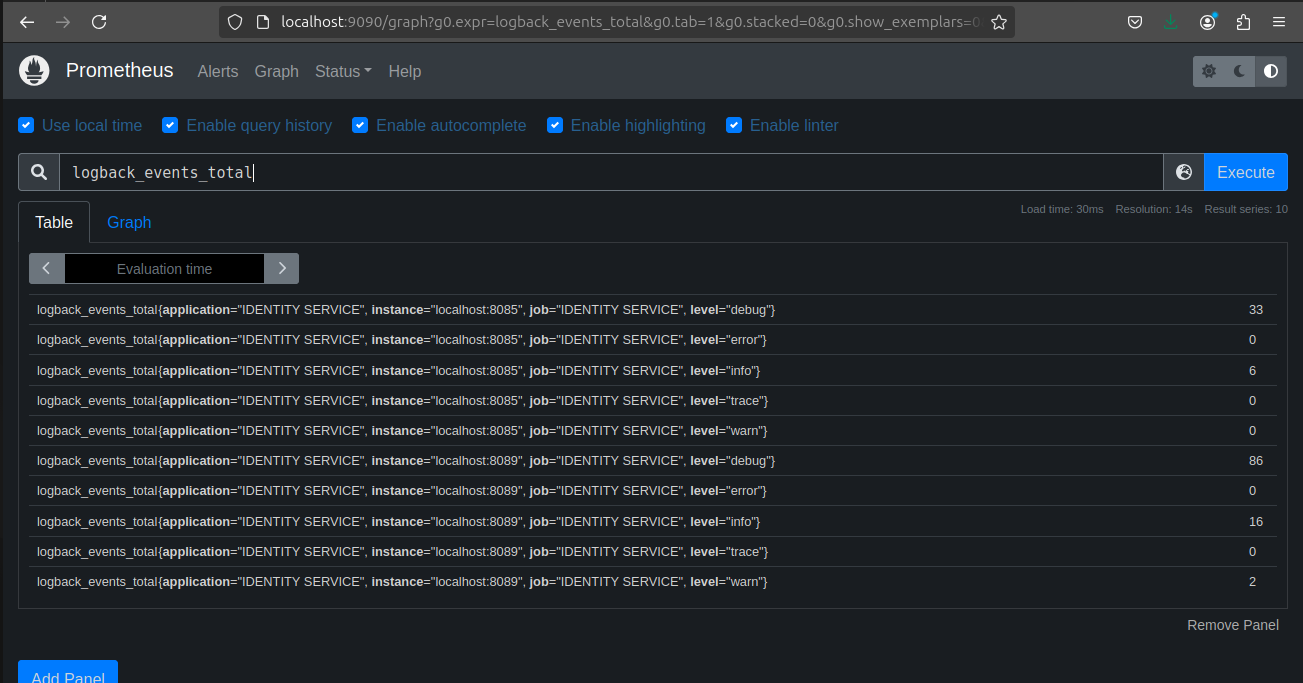Image resolution: width=1303 pixels, height=683 pixels.
Task: Expand the Status dropdown menu
Action: [x=343, y=71]
